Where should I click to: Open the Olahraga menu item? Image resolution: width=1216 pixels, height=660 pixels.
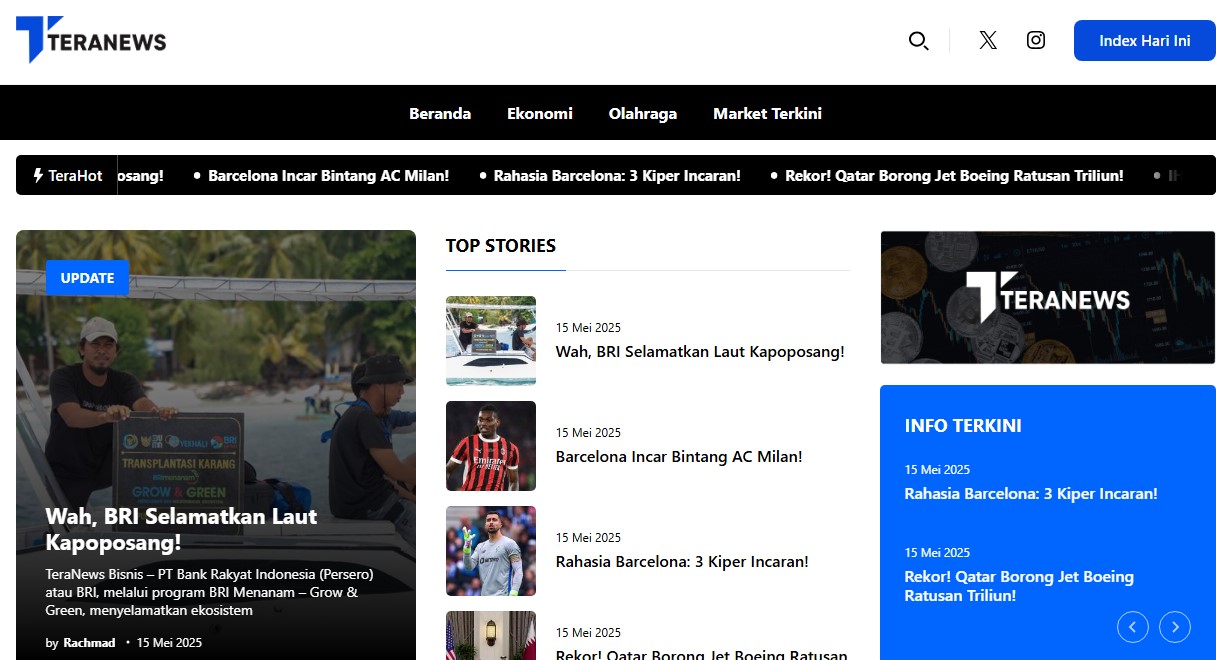643,113
